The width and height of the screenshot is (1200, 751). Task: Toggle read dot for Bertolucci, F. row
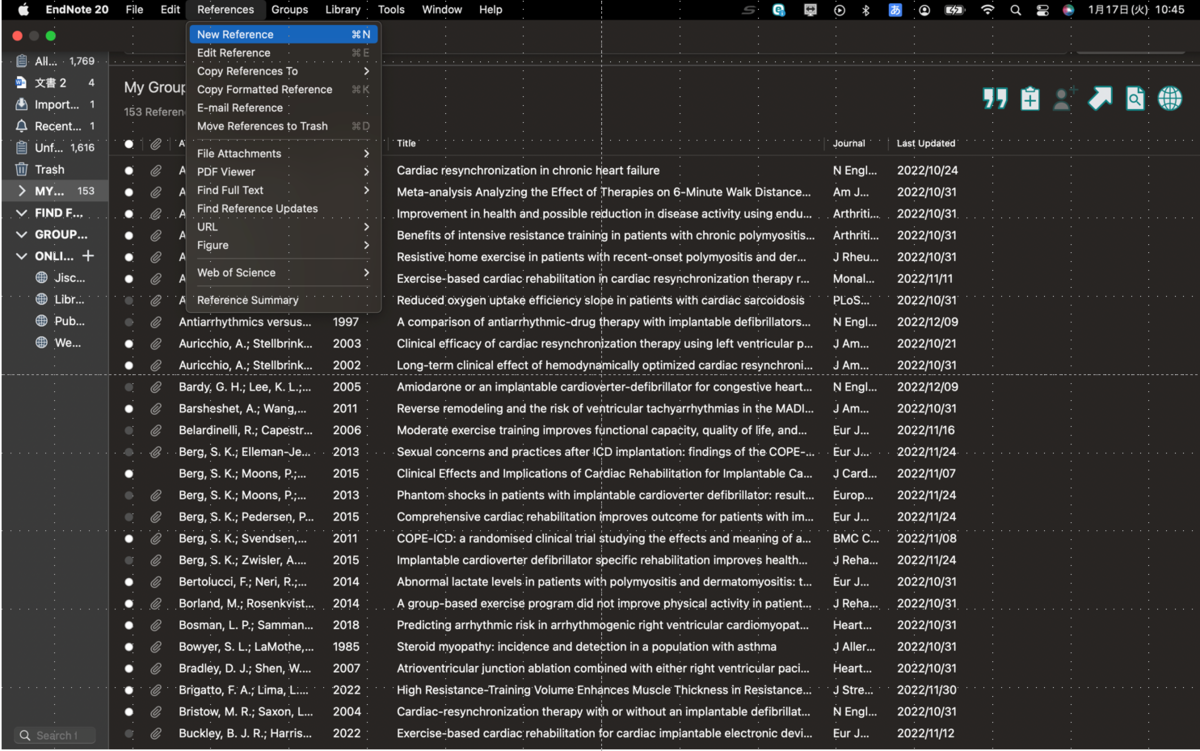click(x=129, y=582)
